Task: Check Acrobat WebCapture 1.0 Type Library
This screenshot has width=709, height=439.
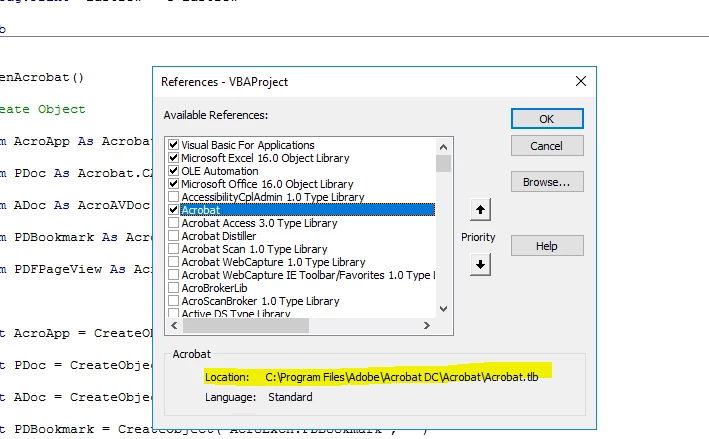Action: (x=173, y=262)
